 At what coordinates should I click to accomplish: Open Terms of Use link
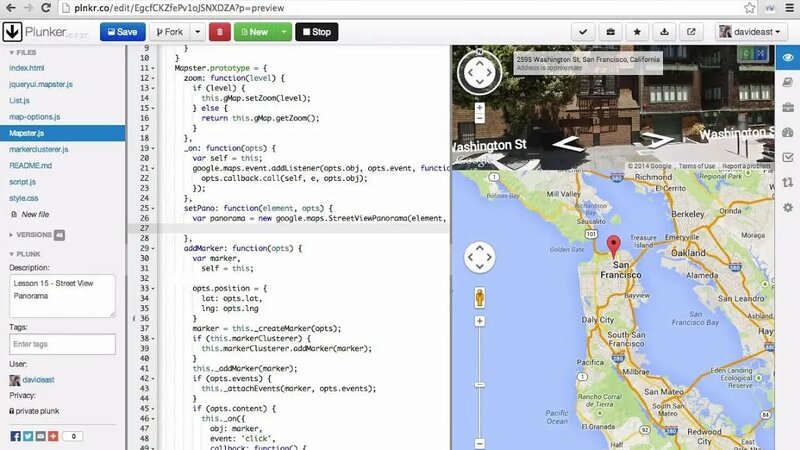click(x=696, y=166)
